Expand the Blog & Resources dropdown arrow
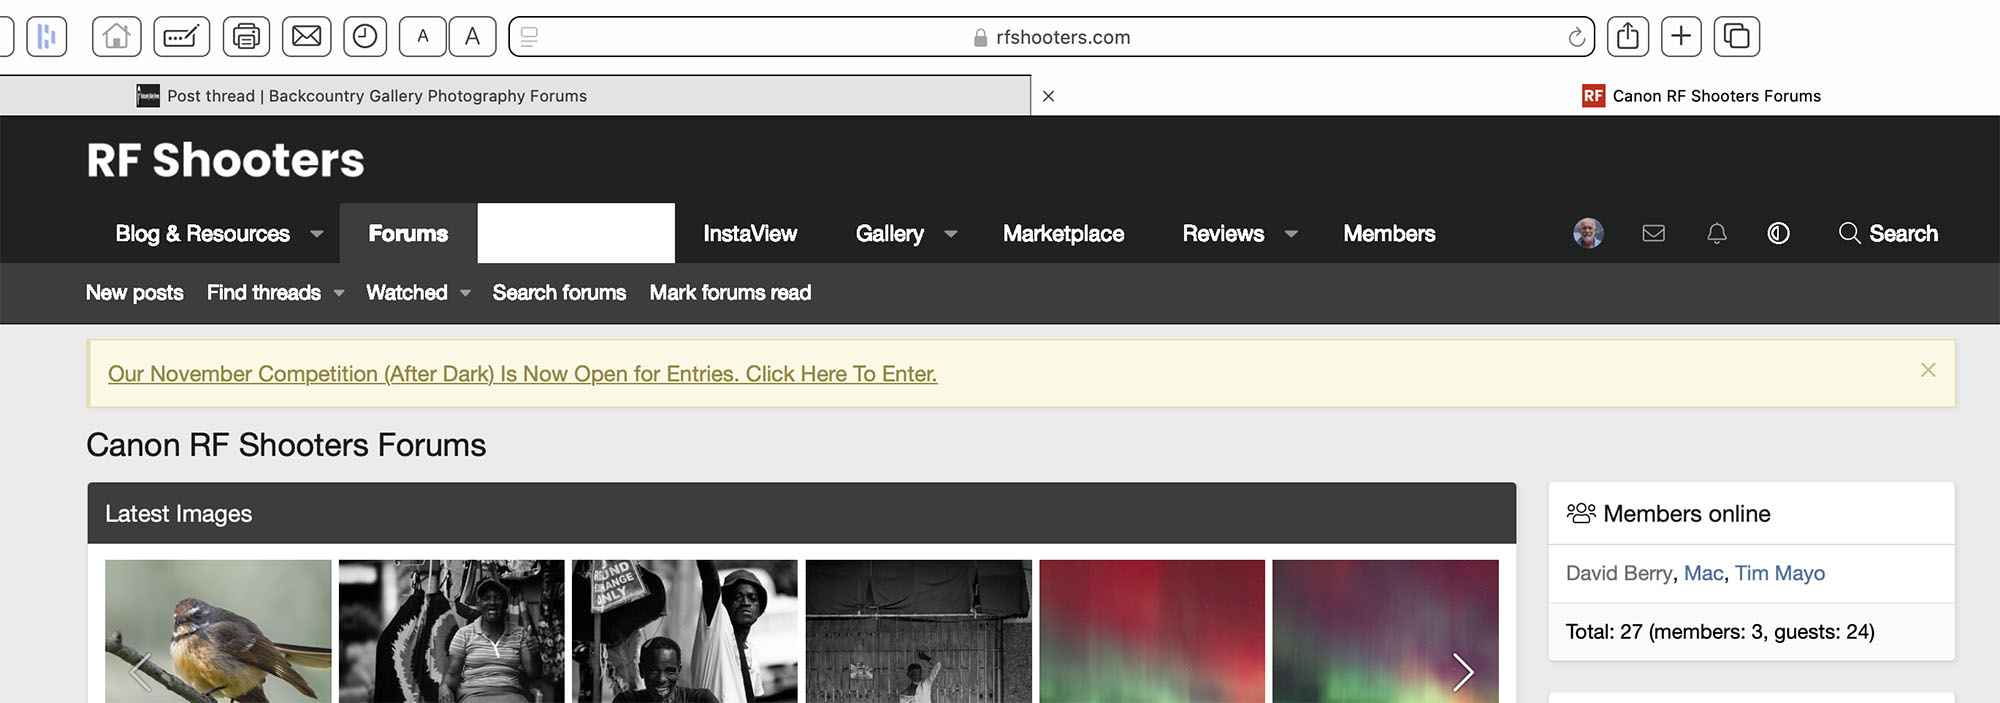The width and height of the screenshot is (2000, 703). pos(317,234)
